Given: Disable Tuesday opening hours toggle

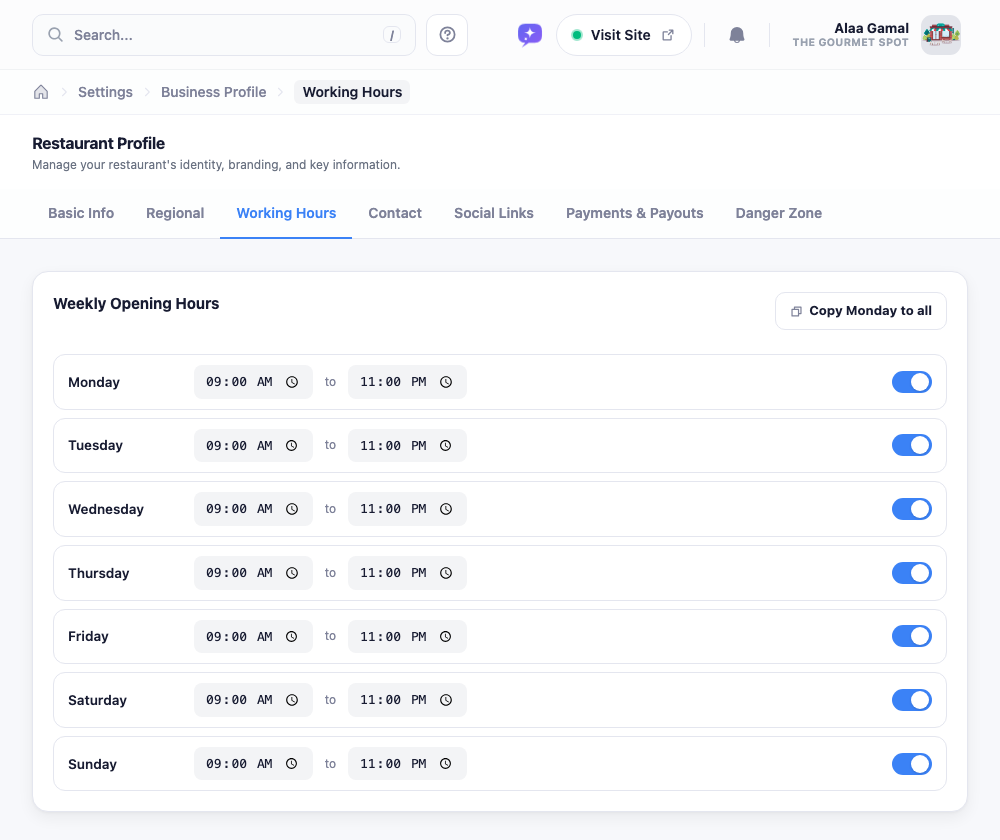Looking at the screenshot, I should tap(911, 445).
